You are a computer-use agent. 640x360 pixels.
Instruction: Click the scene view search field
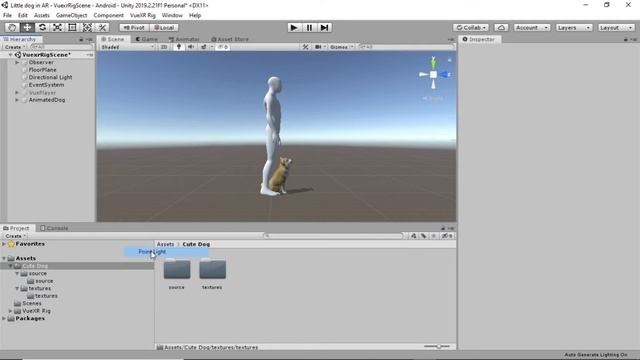coord(406,47)
